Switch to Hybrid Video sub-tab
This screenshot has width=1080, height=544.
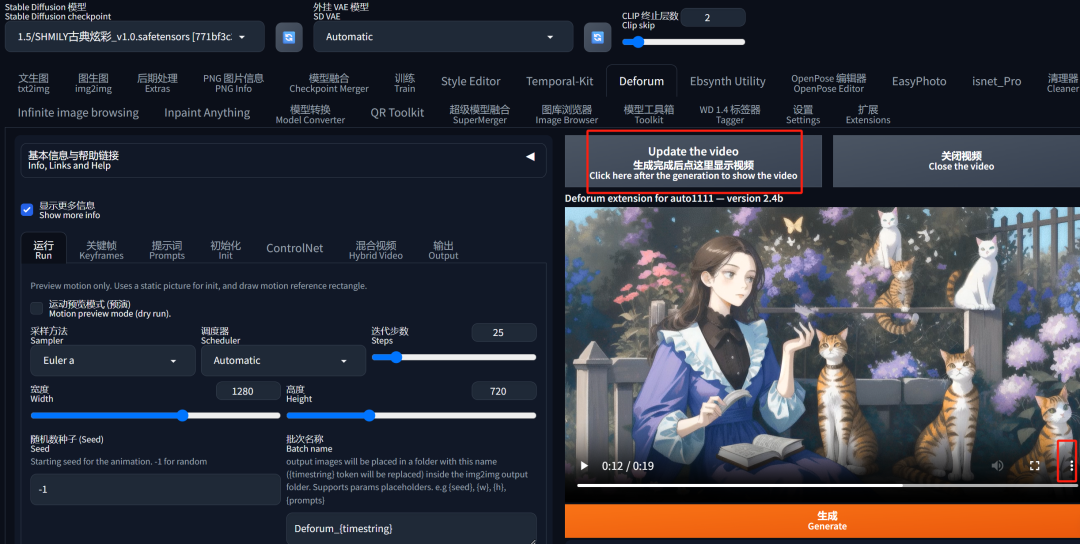click(375, 249)
